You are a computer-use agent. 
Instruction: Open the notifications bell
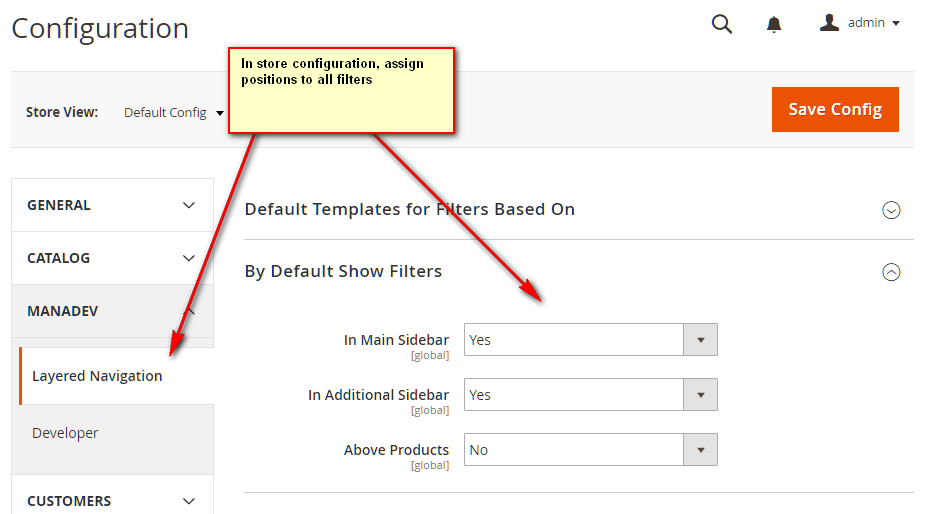[x=774, y=24]
